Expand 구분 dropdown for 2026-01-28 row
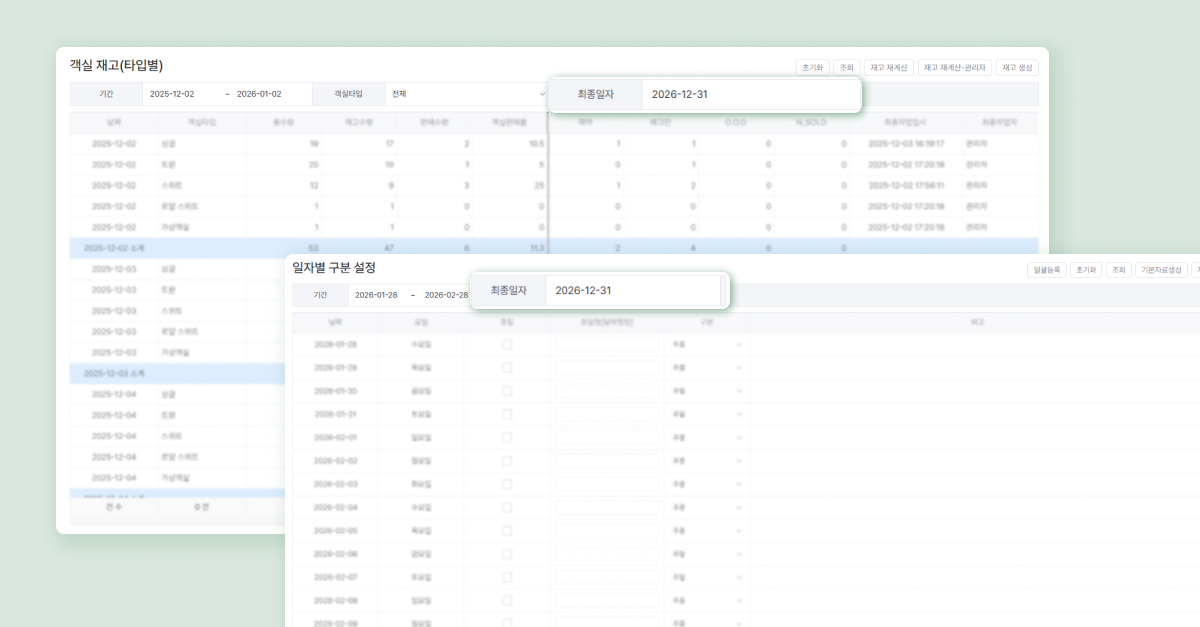Screen dimensions: 1200x627 pyautogui.click(x=707, y=344)
